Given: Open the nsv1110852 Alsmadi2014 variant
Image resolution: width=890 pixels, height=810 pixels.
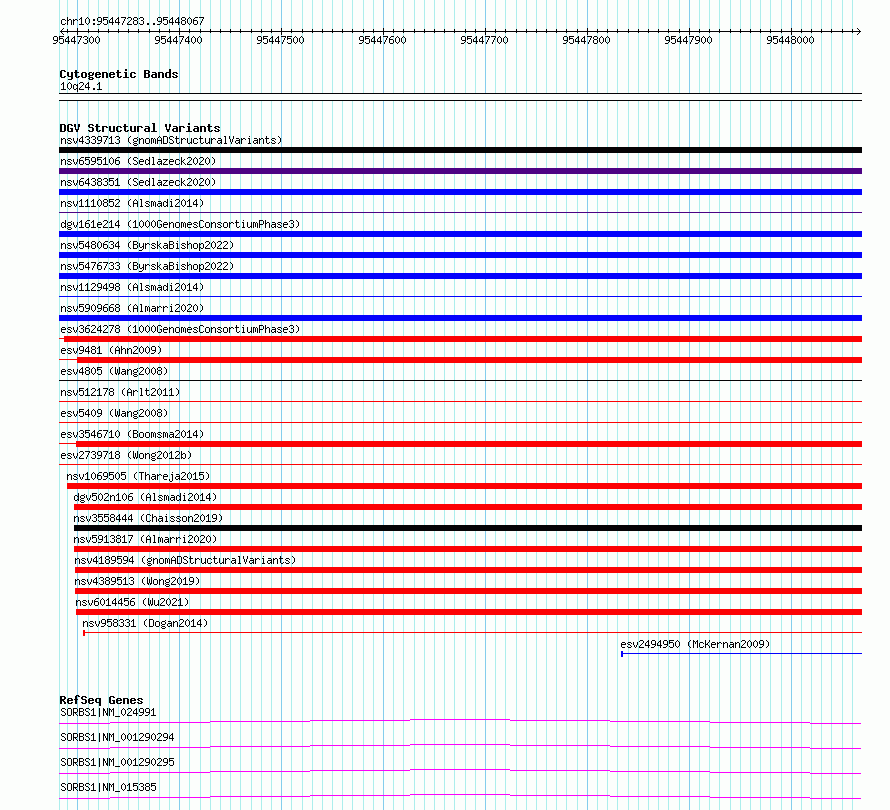Looking at the screenshot, I should 132,203.
